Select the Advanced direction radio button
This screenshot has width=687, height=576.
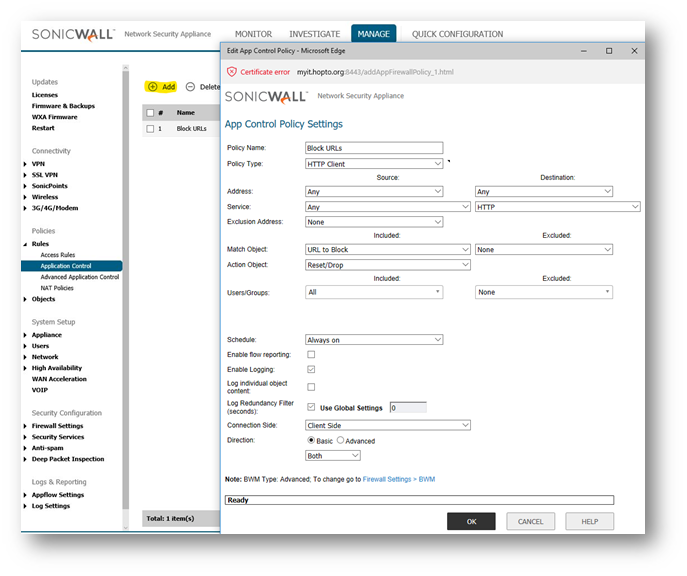[340, 440]
